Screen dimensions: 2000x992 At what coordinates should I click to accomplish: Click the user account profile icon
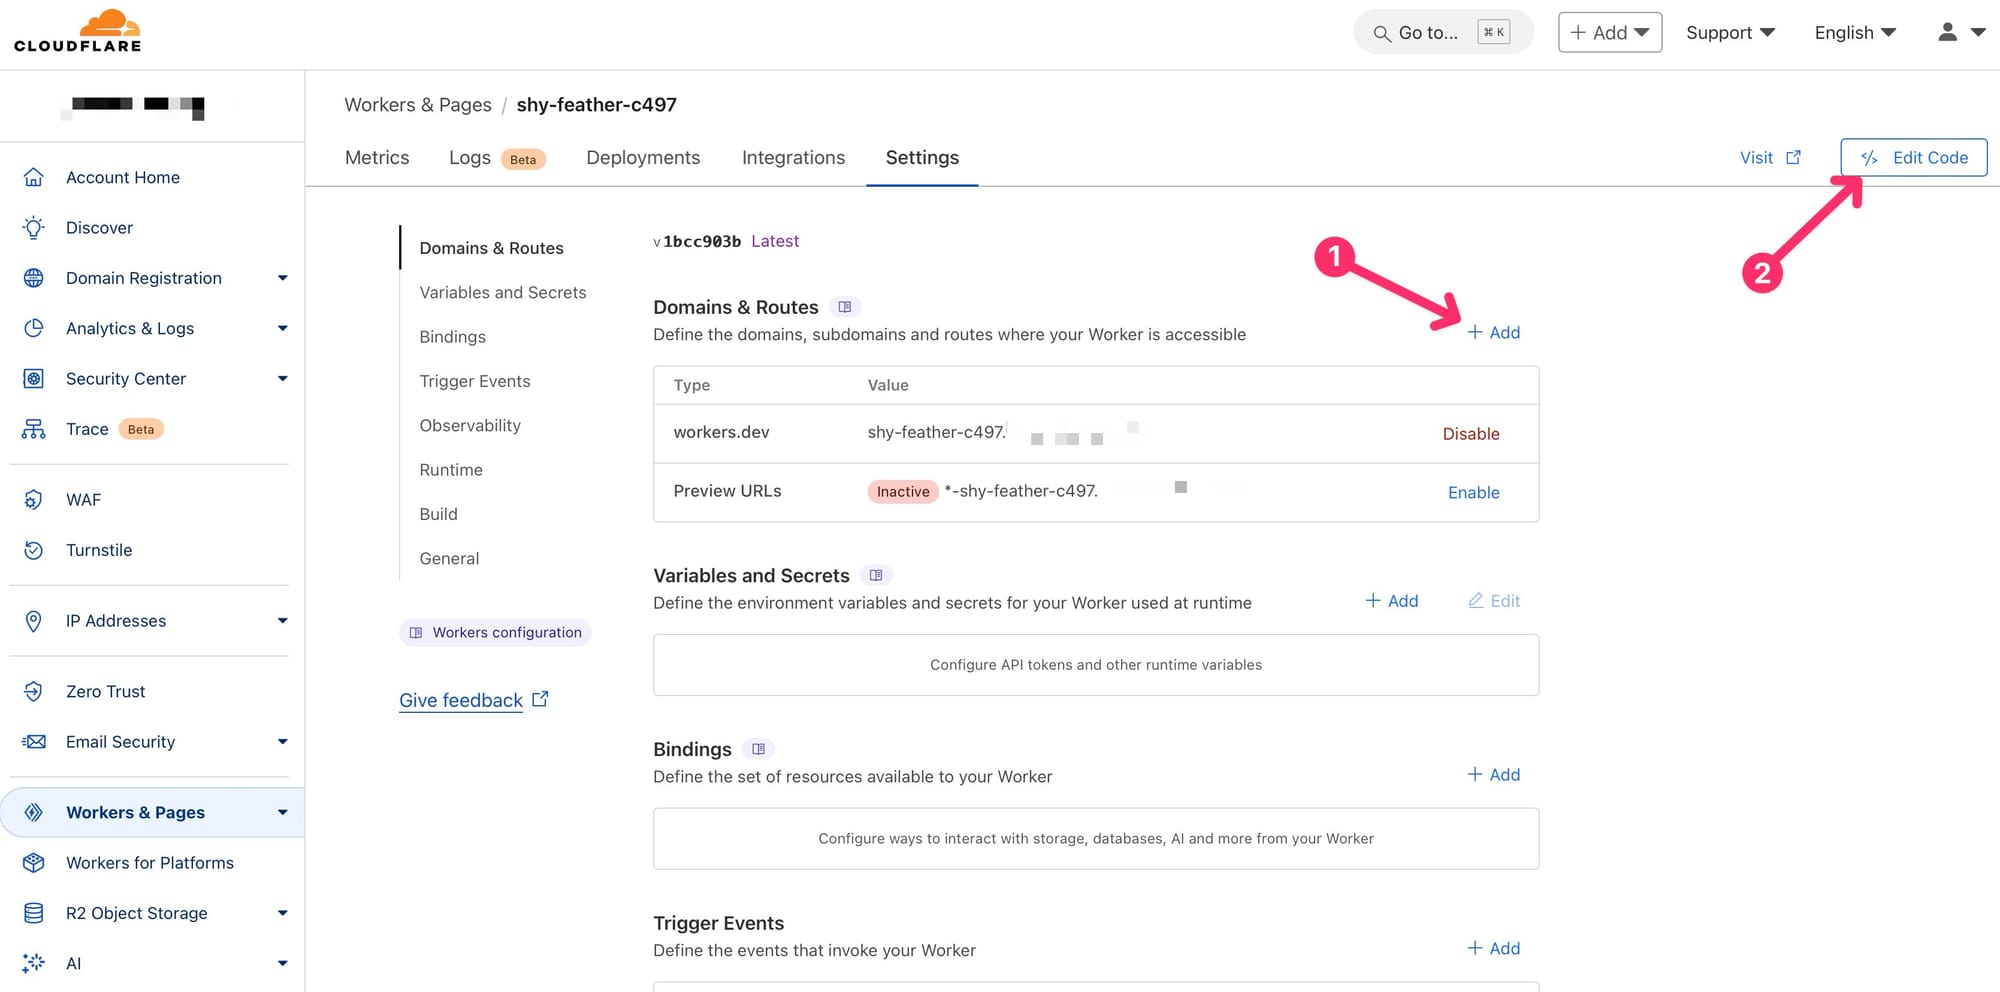[x=1947, y=32]
